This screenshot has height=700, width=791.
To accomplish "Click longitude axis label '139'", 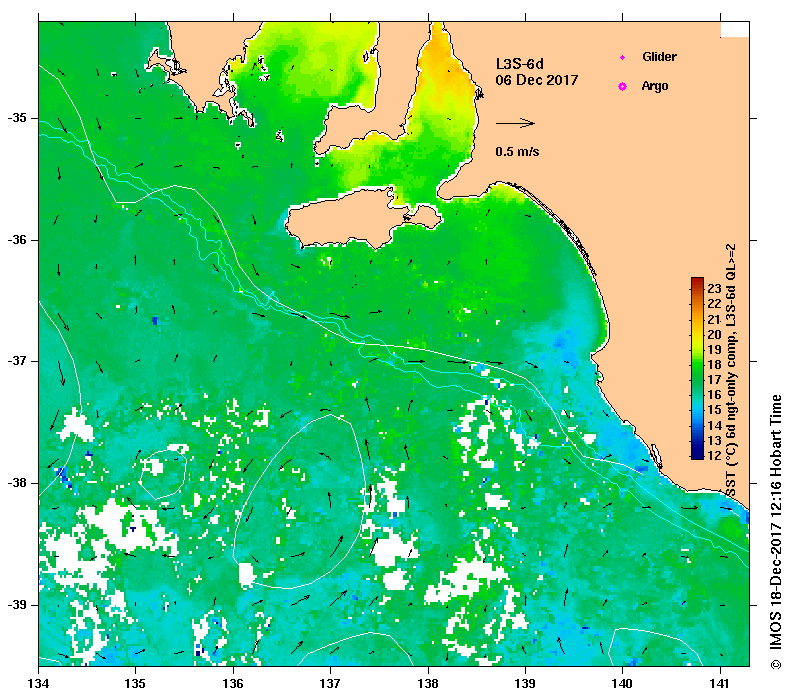I will pyautogui.click(x=526, y=684).
